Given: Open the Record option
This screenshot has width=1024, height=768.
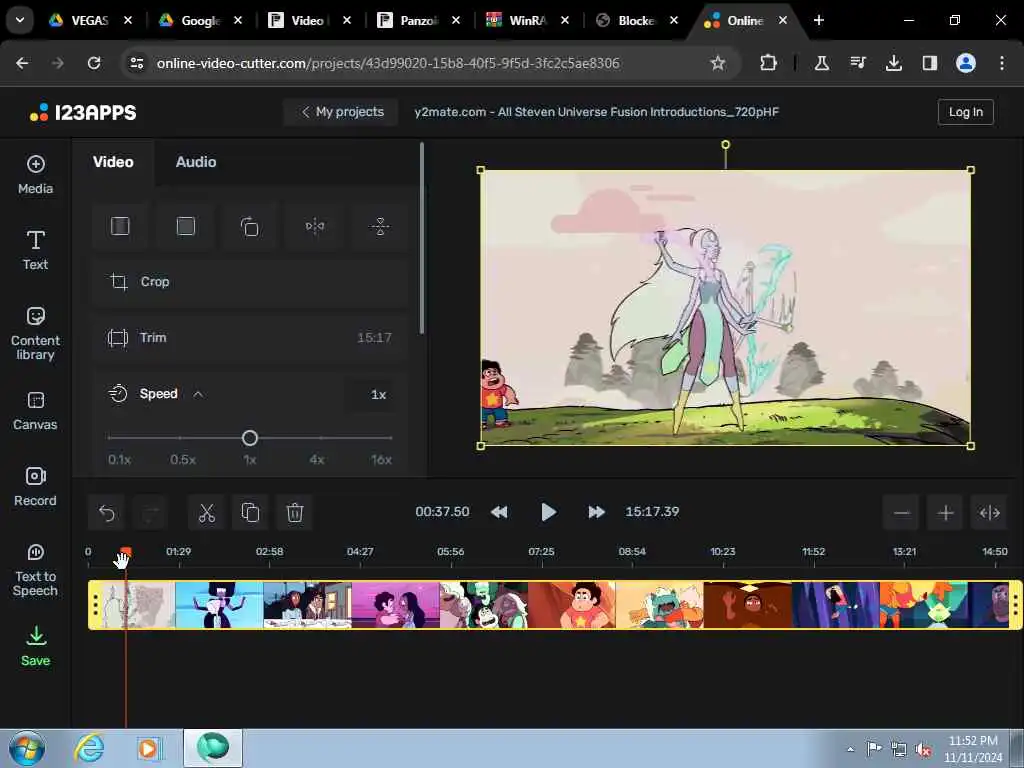Looking at the screenshot, I should (35, 487).
